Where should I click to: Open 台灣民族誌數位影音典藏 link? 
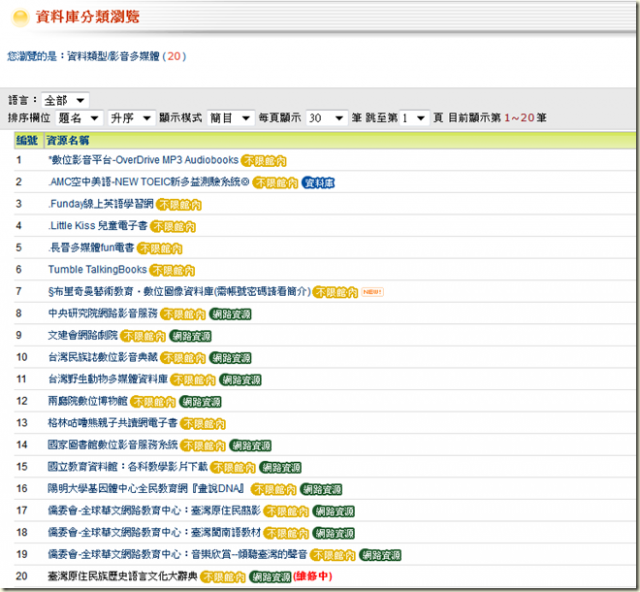pyautogui.click(x=103, y=357)
